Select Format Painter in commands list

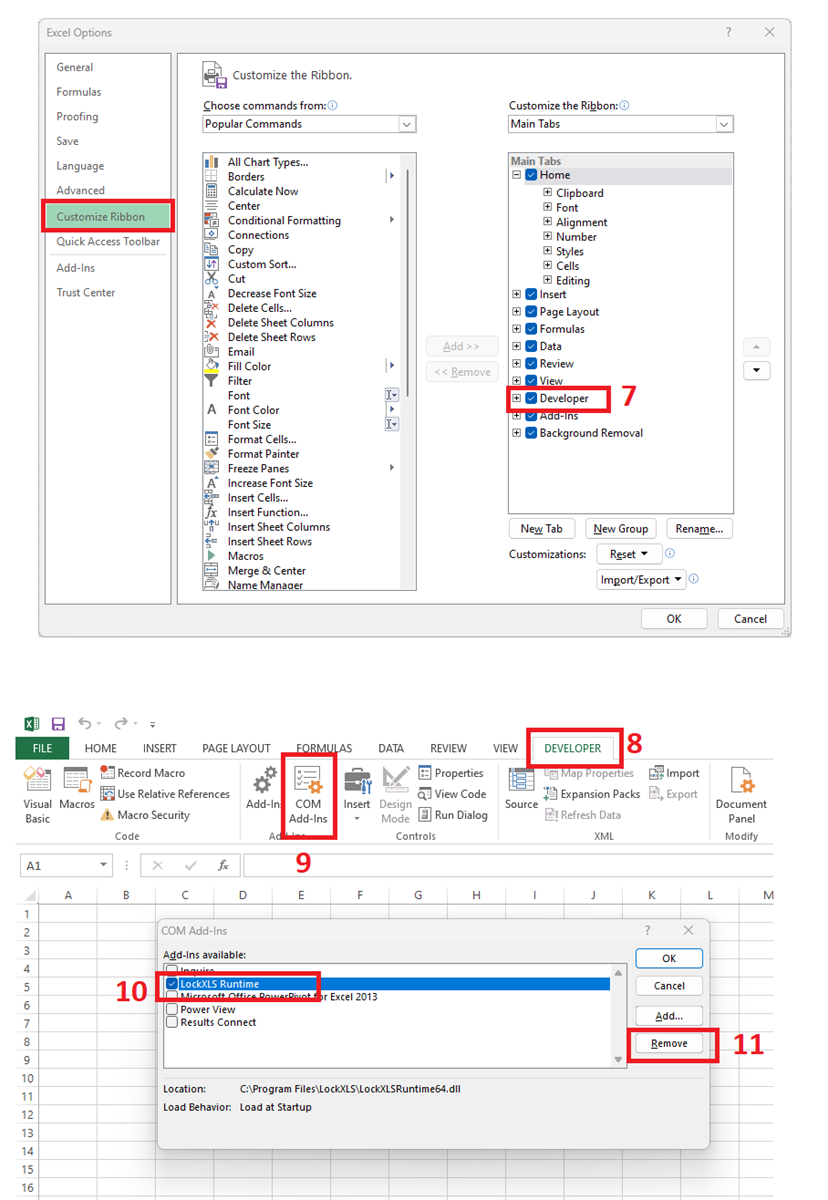(264, 454)
